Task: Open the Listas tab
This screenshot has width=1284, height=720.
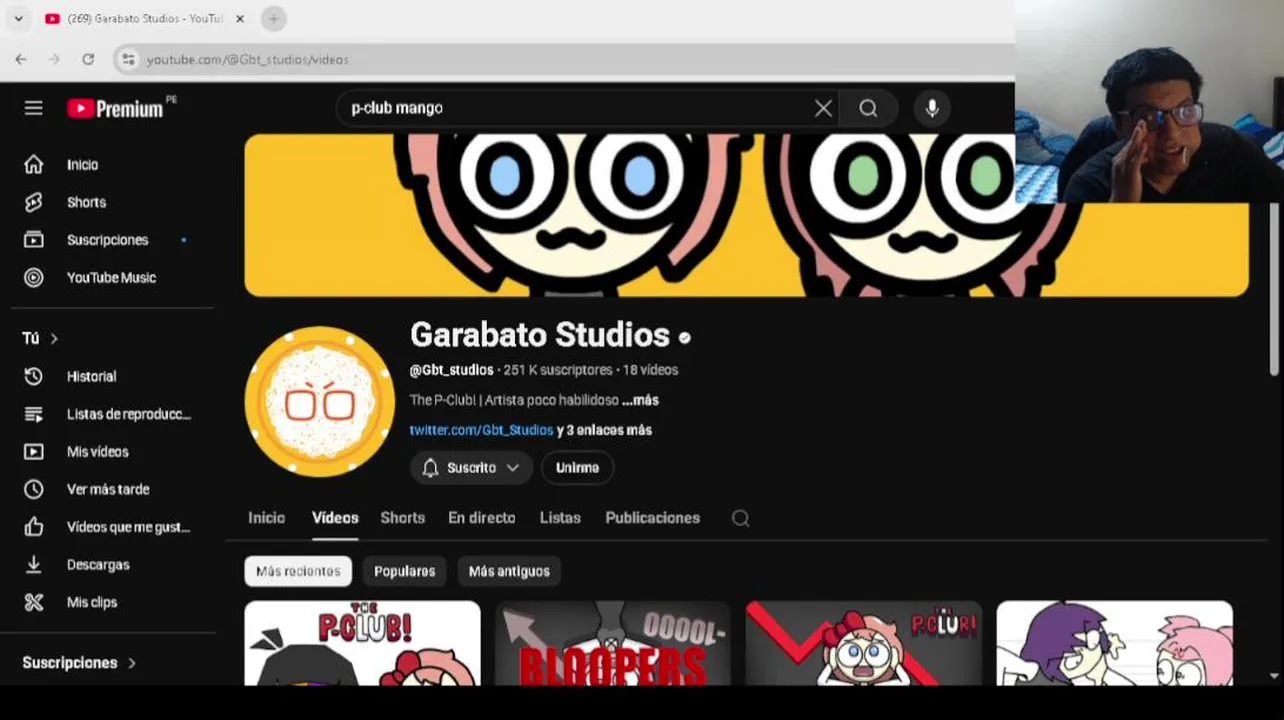Action: (x=560, y=518)
